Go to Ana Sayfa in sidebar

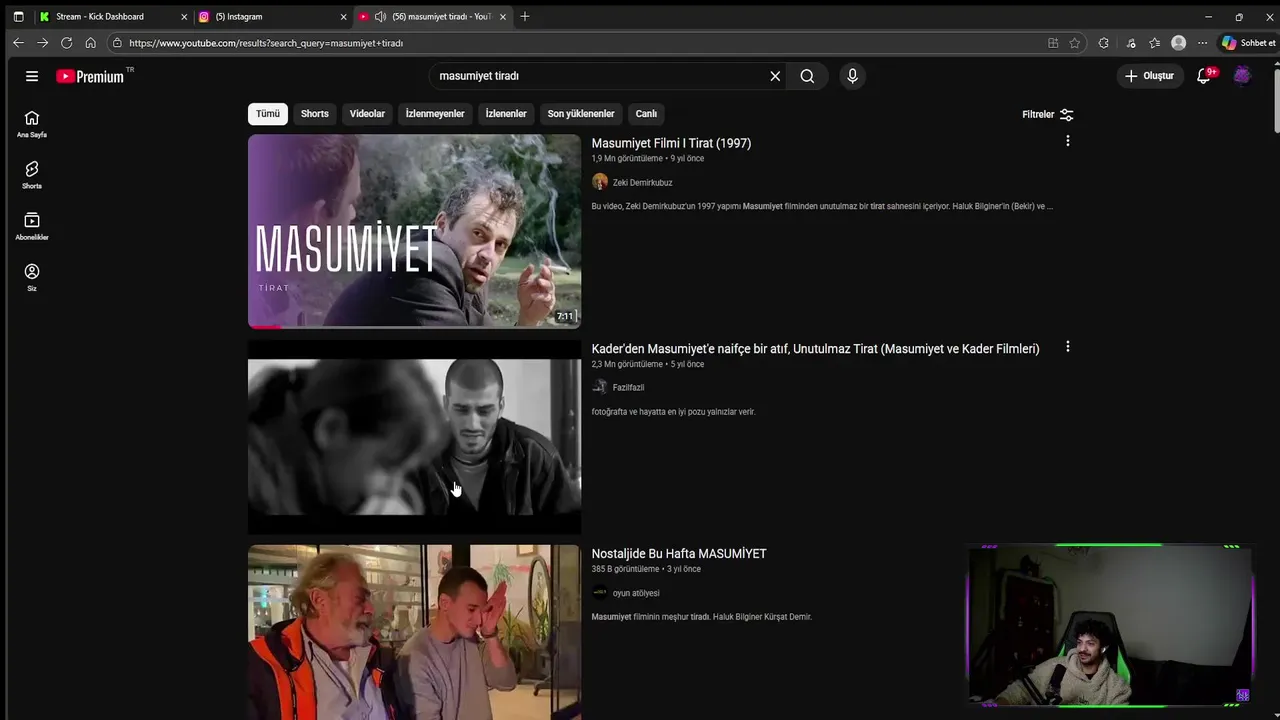click(32, 124)
